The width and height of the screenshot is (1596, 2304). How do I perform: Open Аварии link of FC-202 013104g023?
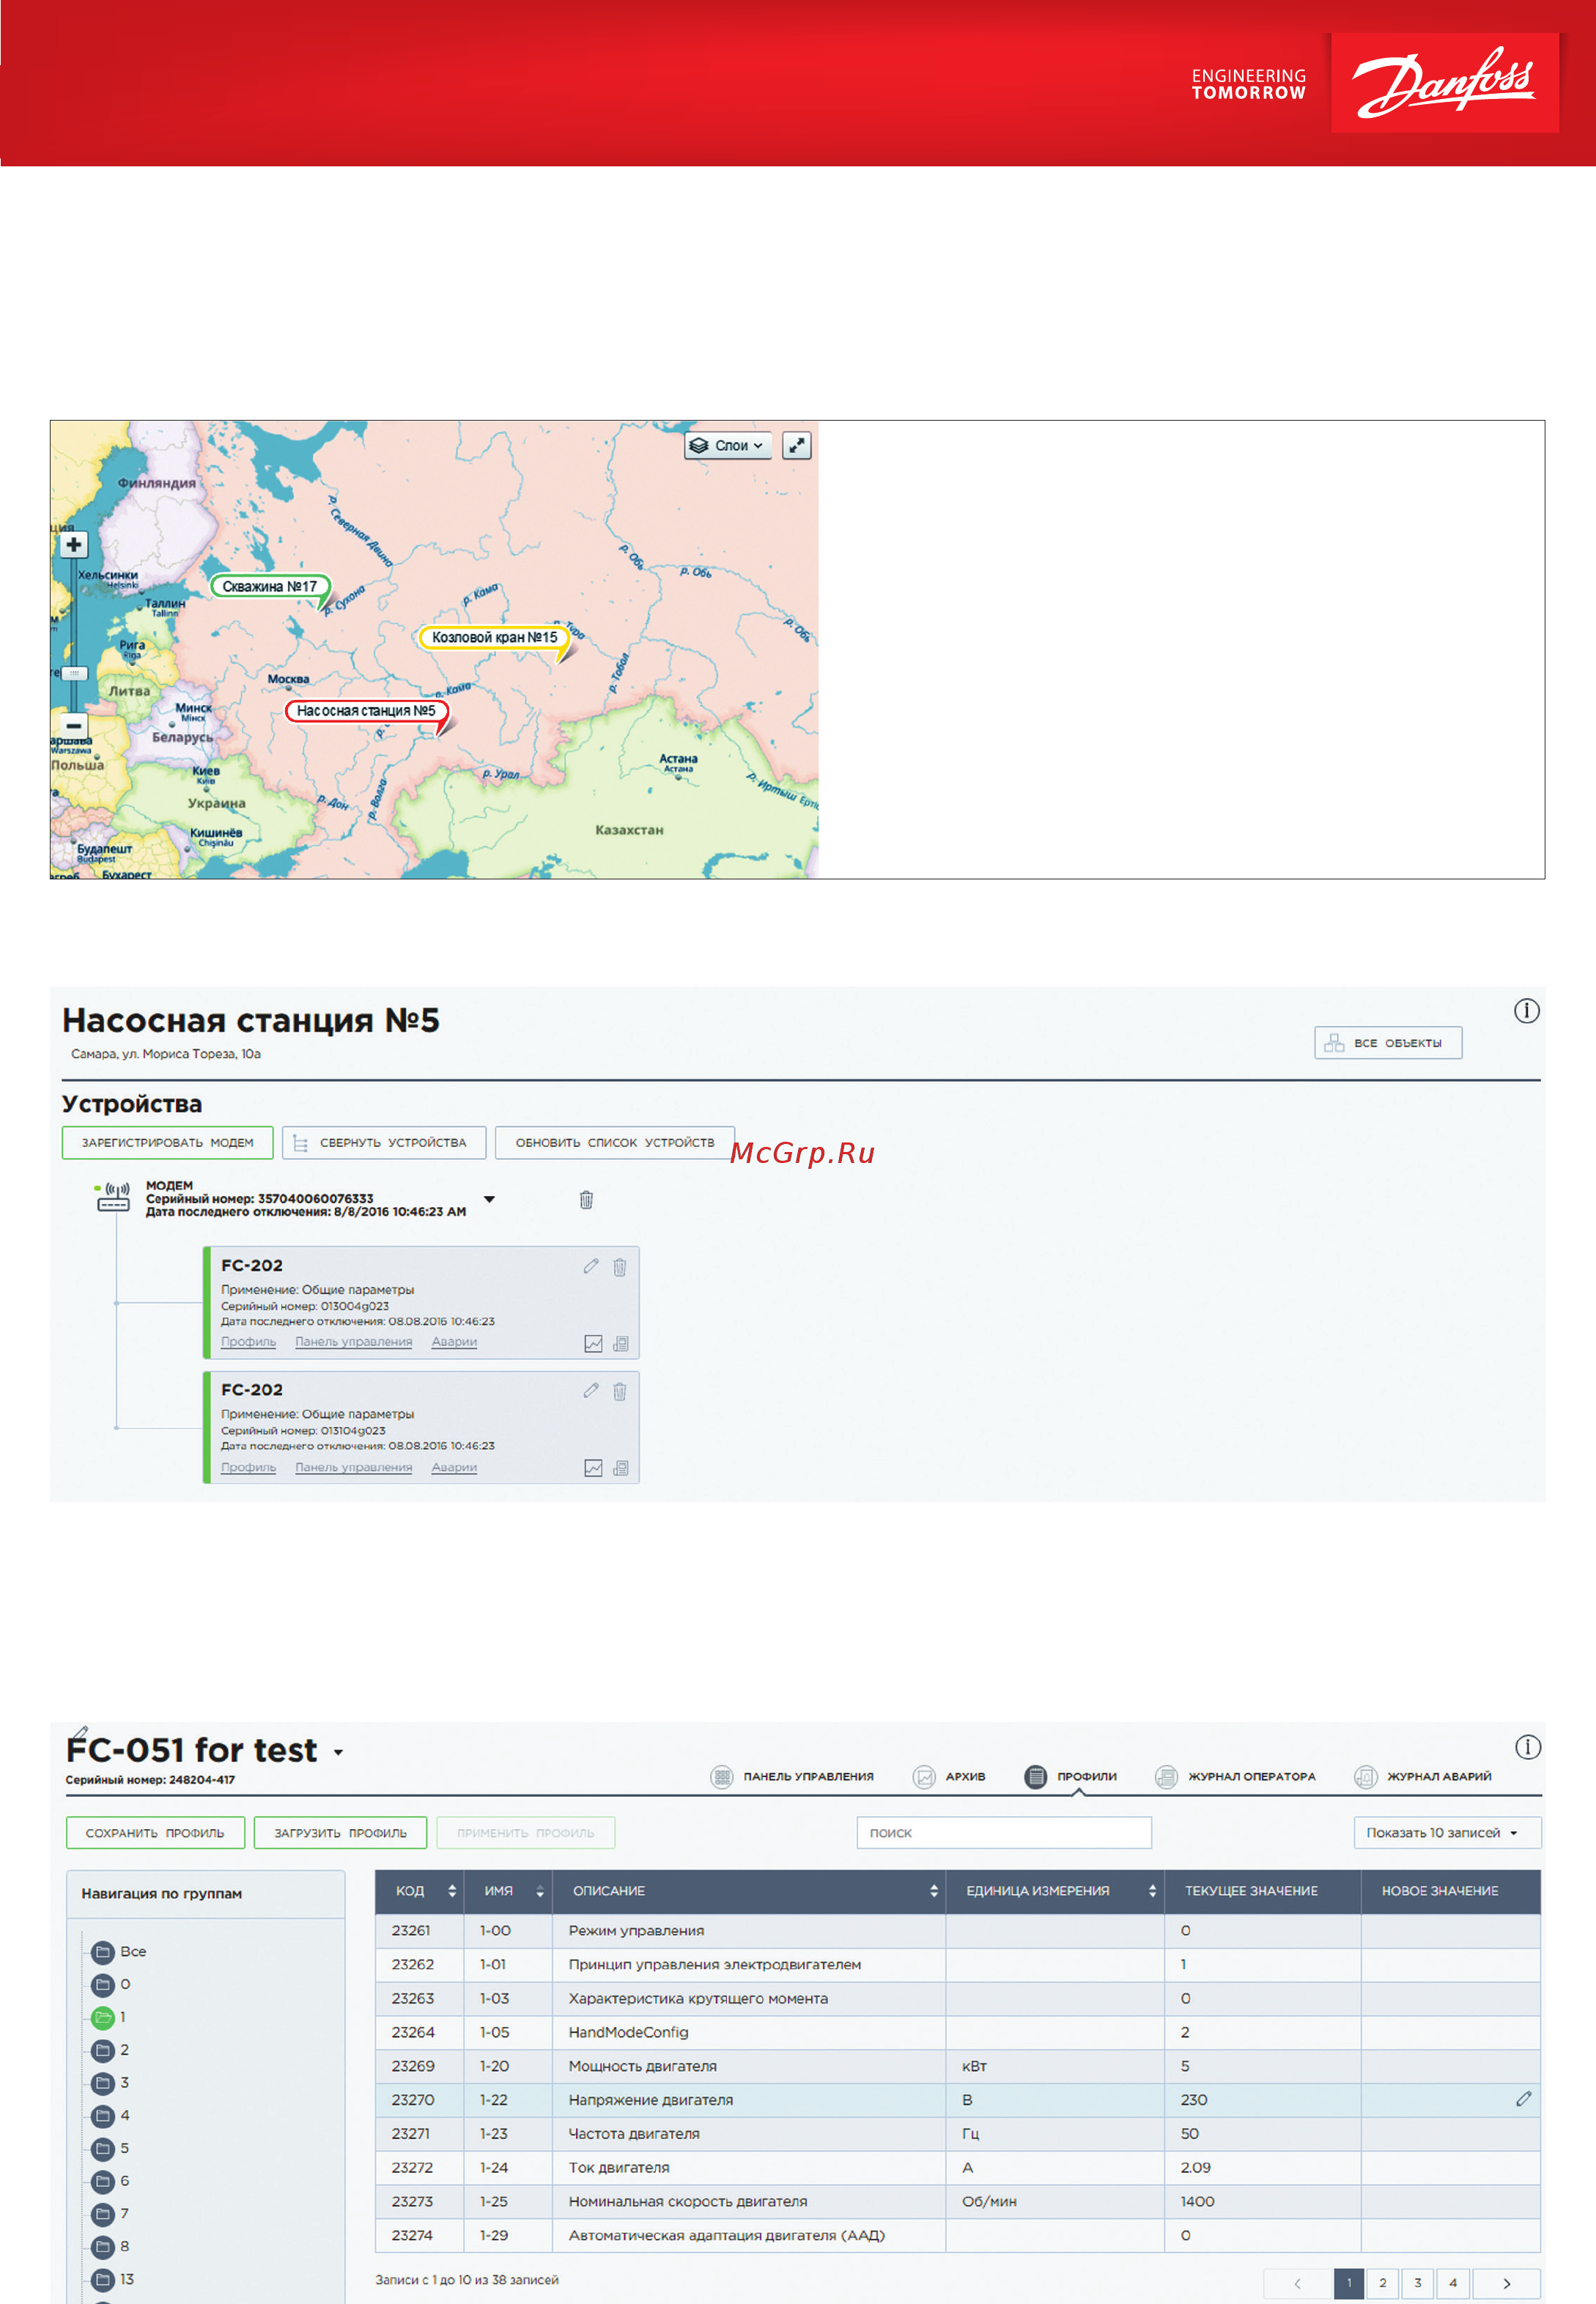(454, 1467)
